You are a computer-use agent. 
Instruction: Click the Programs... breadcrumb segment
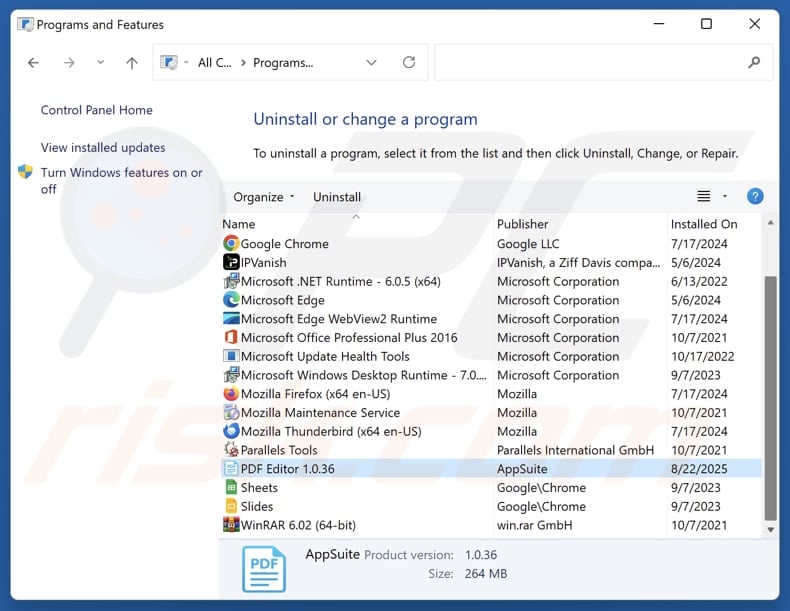pyautogui.click(x=283, y=63)
